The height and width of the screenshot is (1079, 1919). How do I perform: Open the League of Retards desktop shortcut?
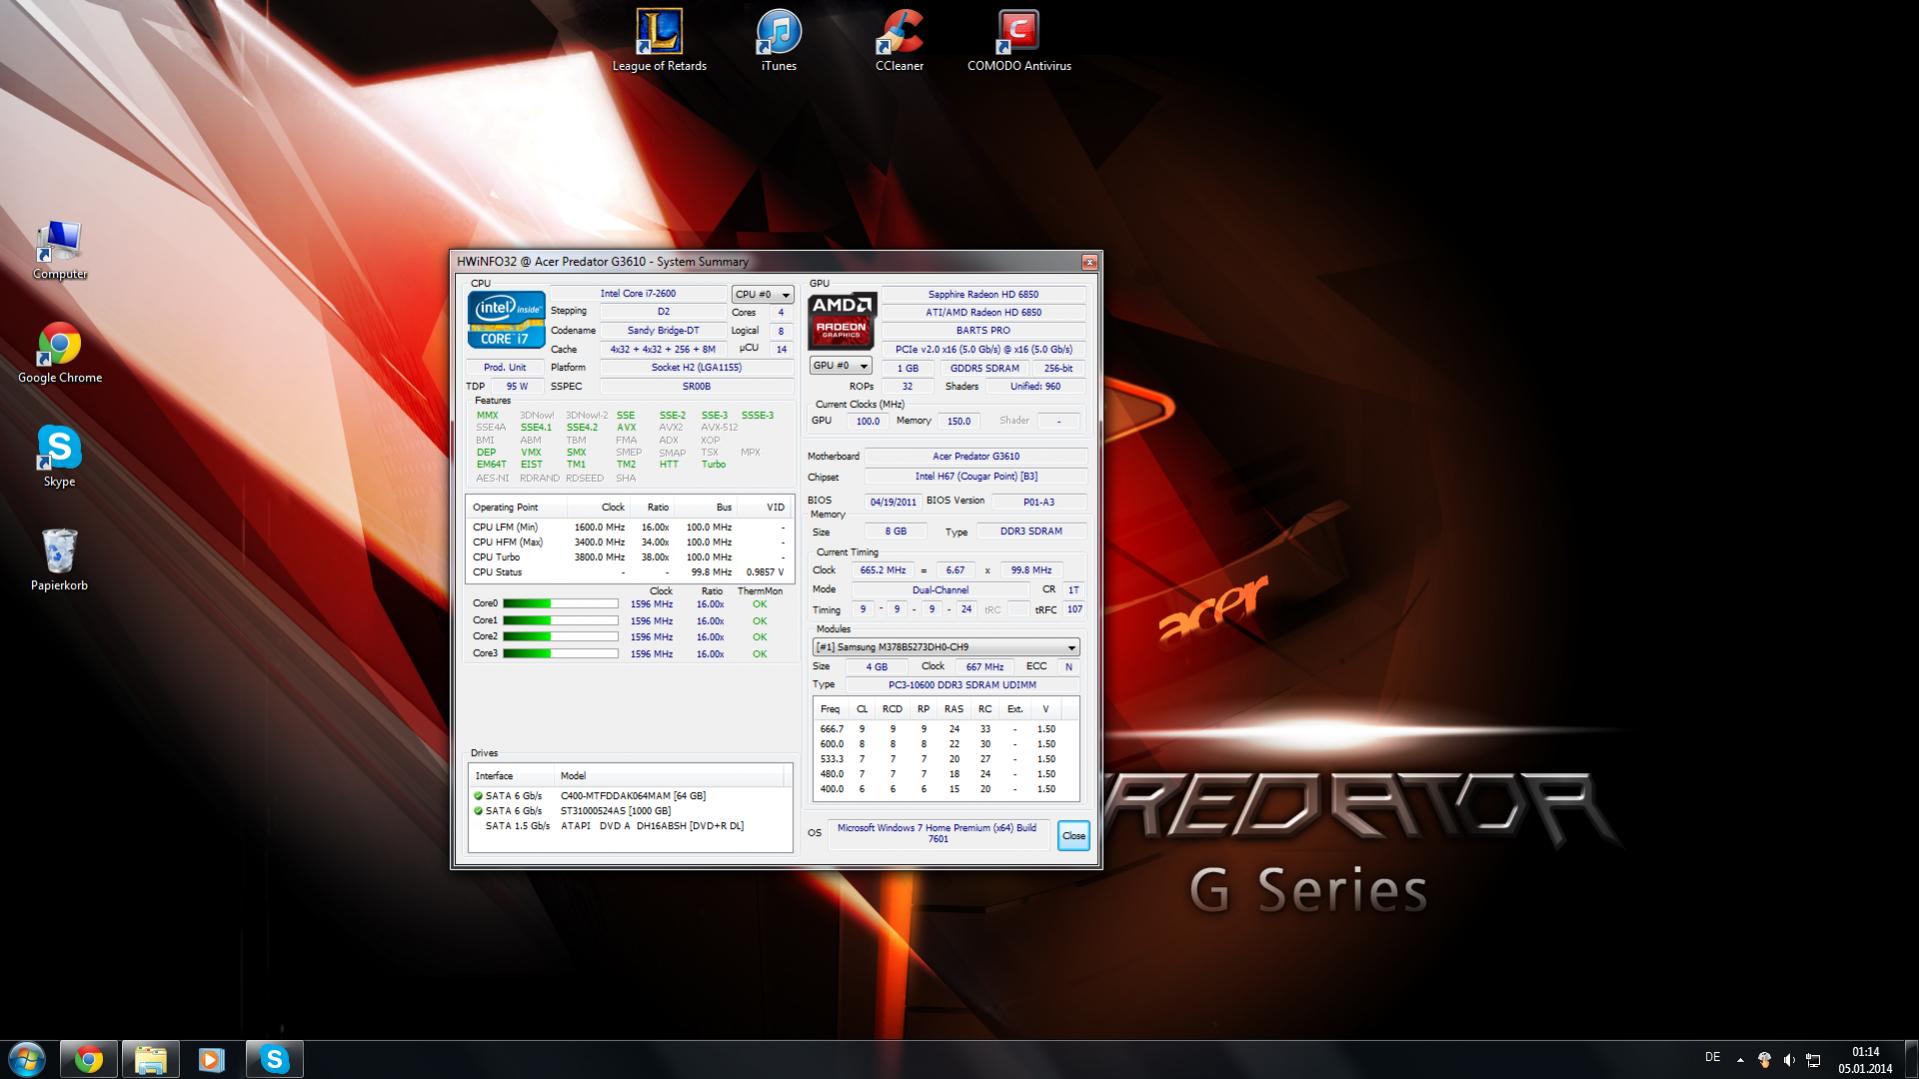659,40
